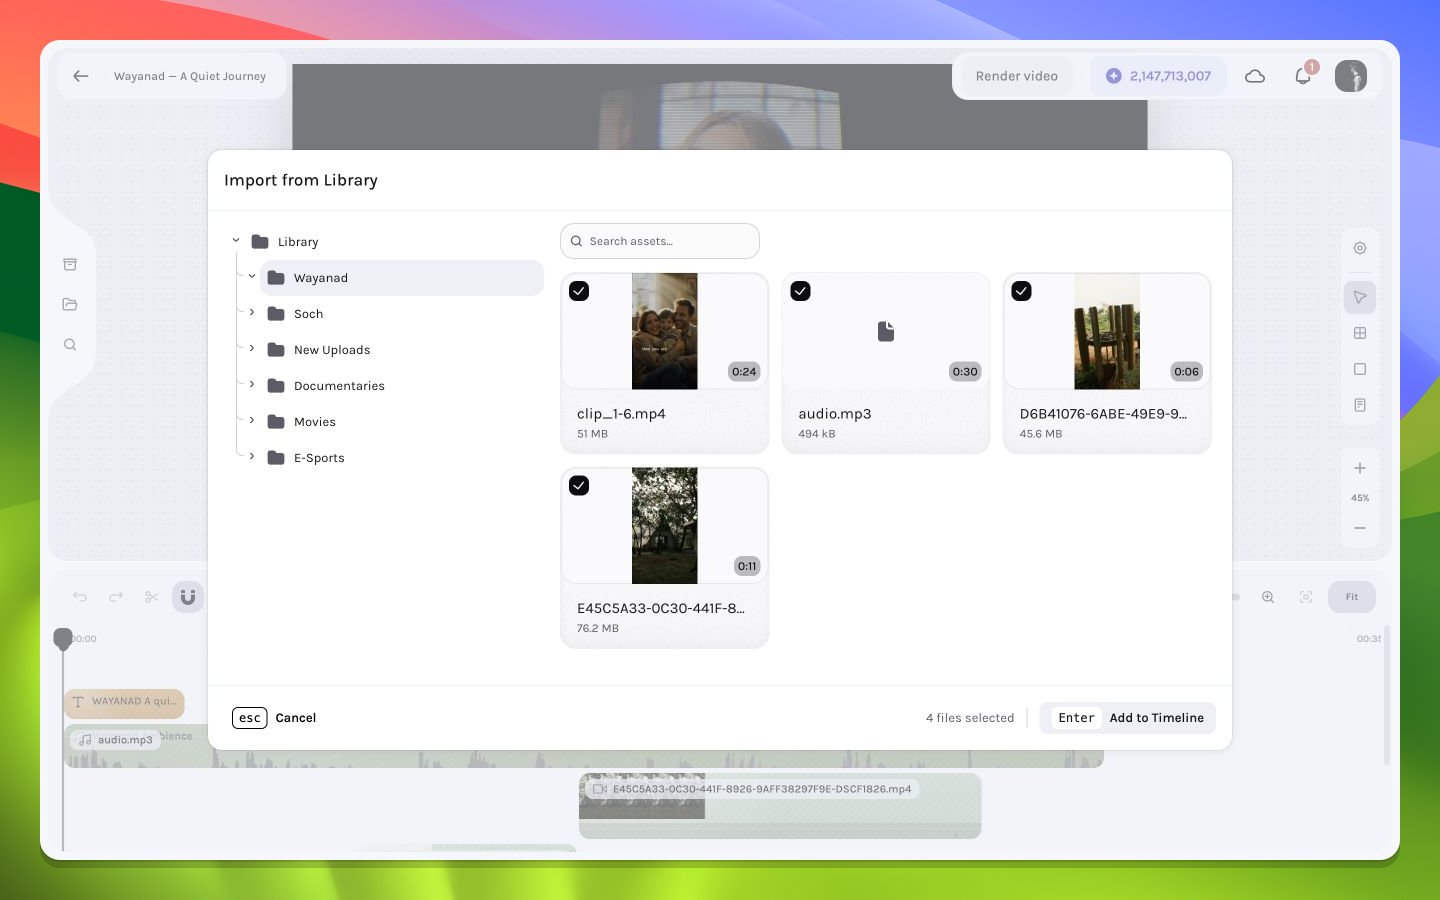Click the Fit timeline button

pos(1351,597)
